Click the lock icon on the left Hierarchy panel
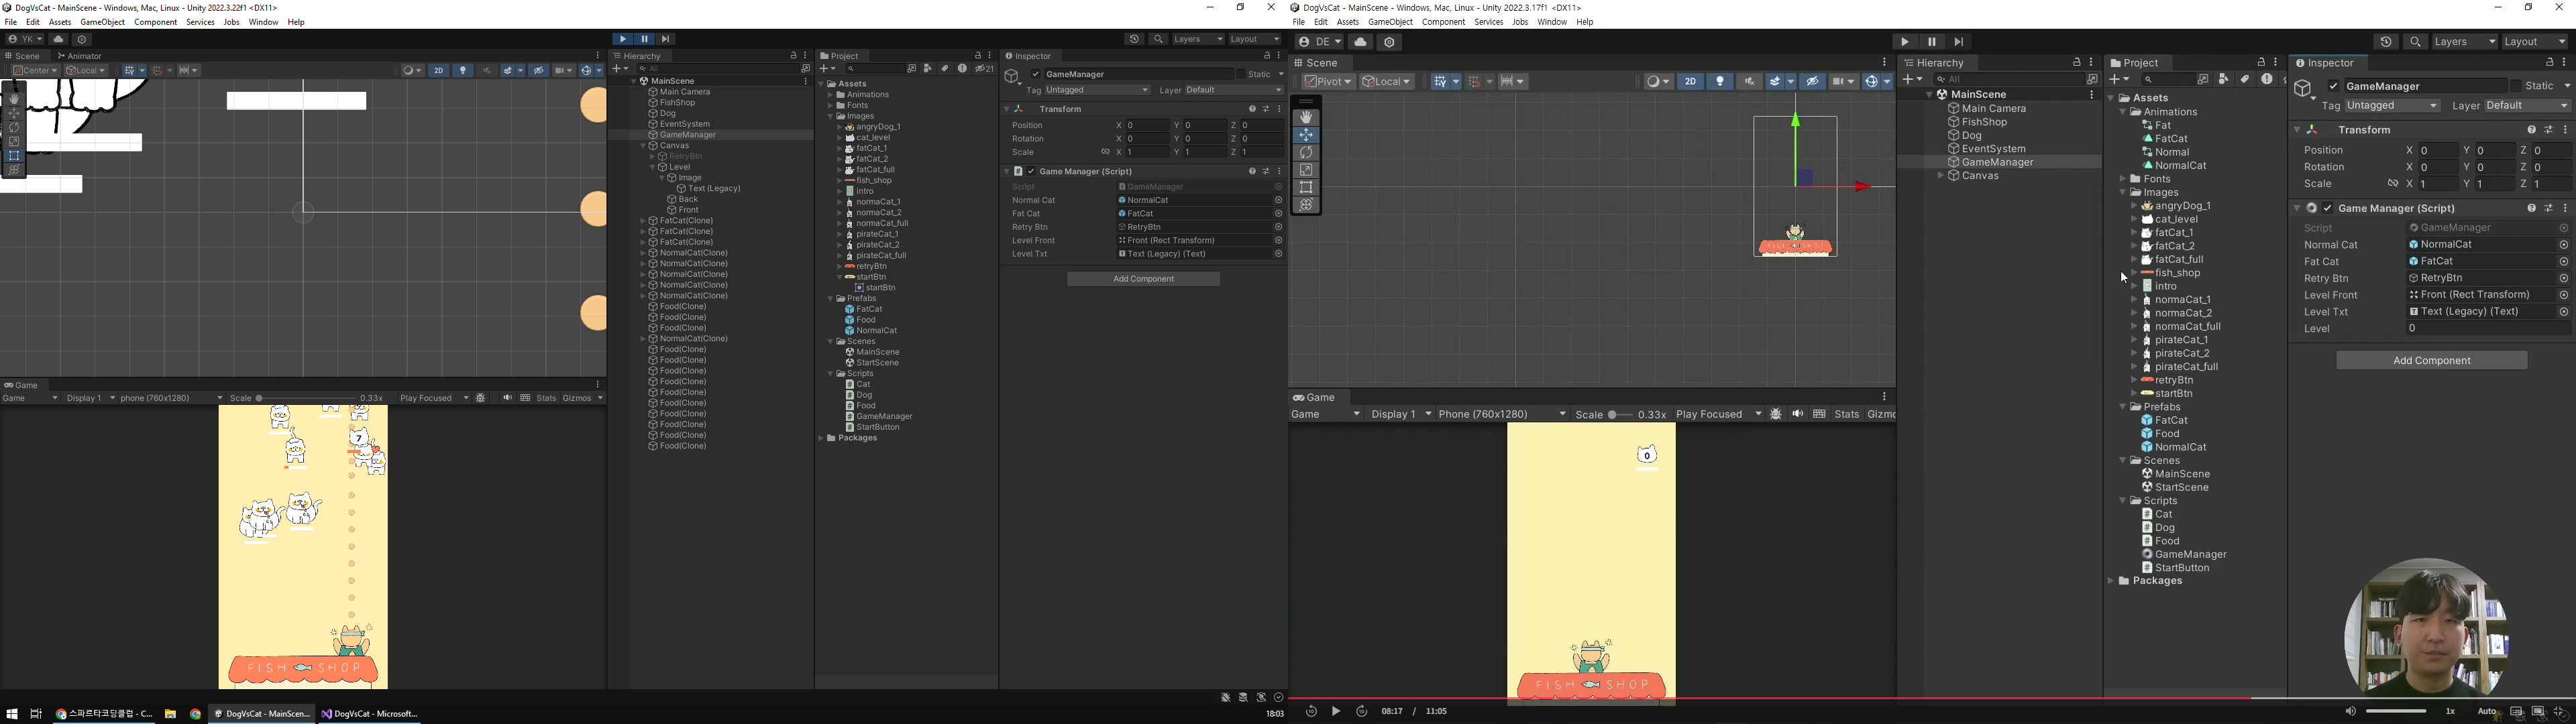The image size is (2576, 724). (793, 56)
